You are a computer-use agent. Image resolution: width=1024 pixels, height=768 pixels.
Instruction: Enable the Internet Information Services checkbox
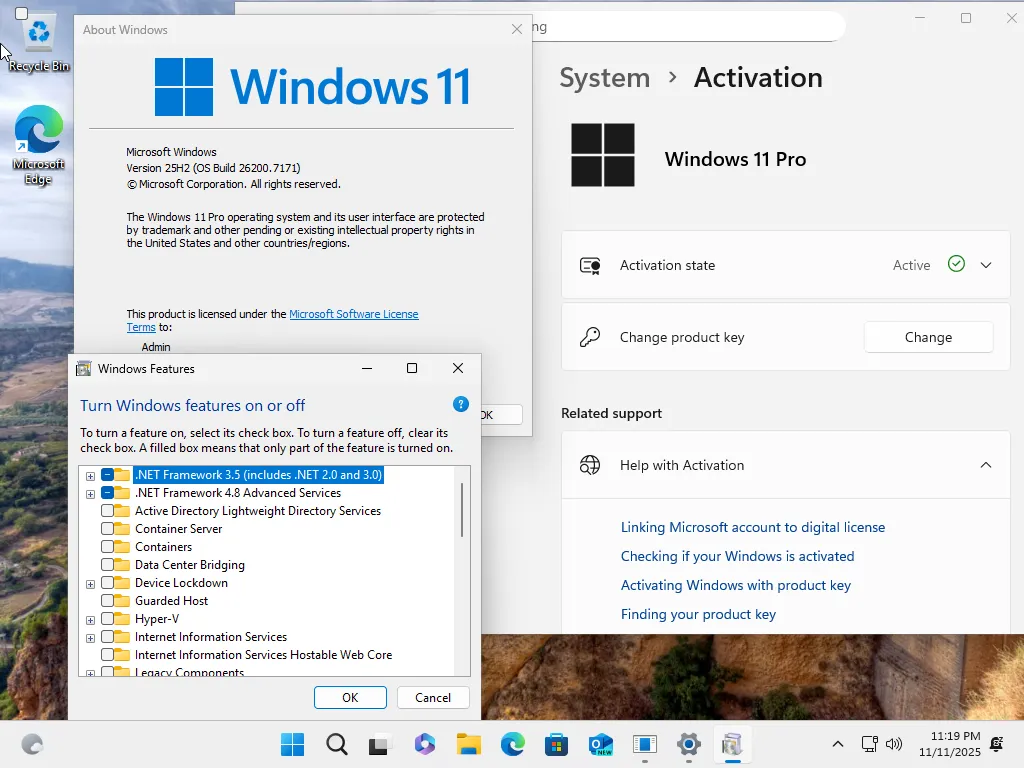pyautogui.click(x=107, y=636)
